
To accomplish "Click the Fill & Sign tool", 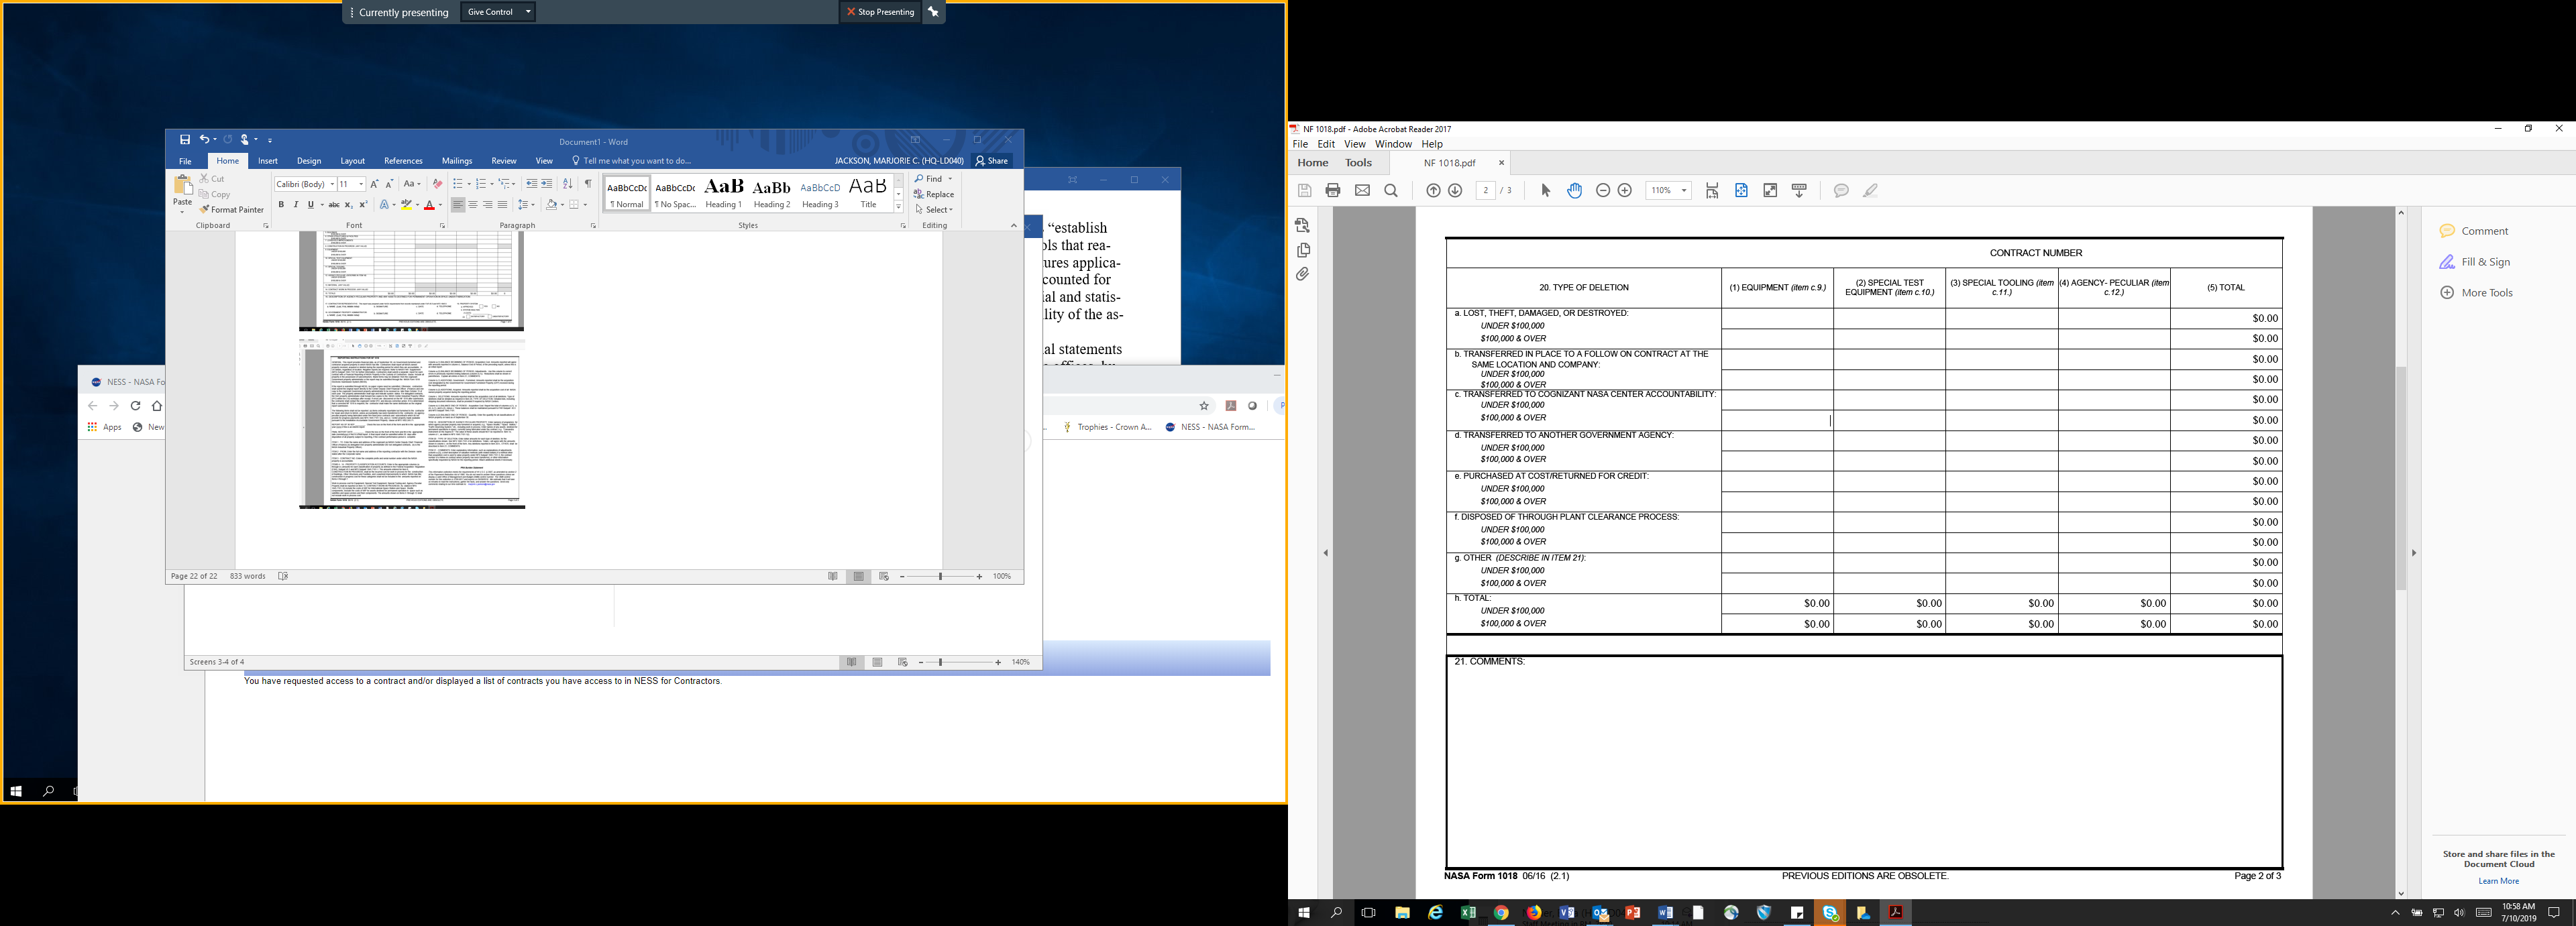I will click(x=2485, y=262).
